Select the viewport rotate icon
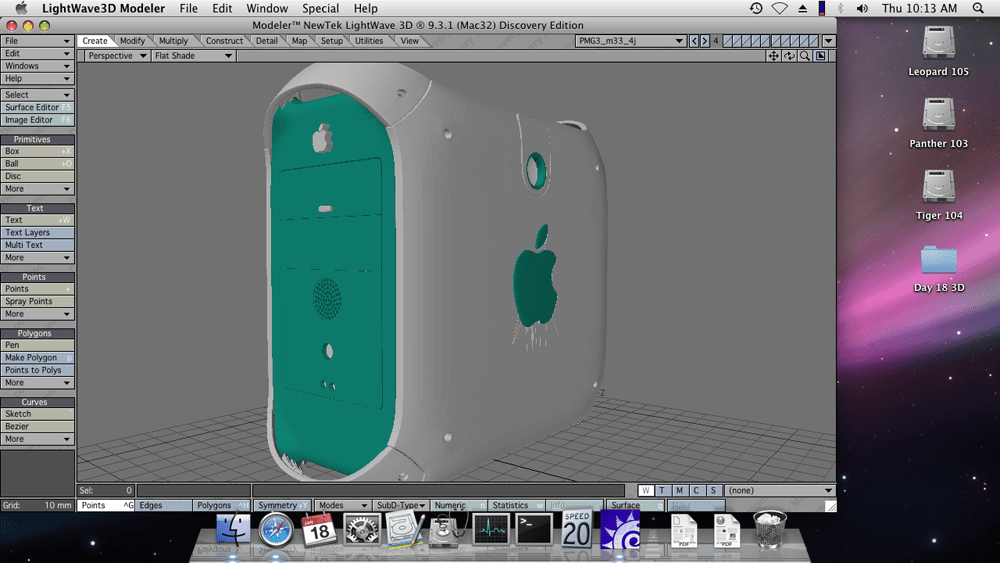Viewport: 1000px width, 563px height. (x=789, y=56)
